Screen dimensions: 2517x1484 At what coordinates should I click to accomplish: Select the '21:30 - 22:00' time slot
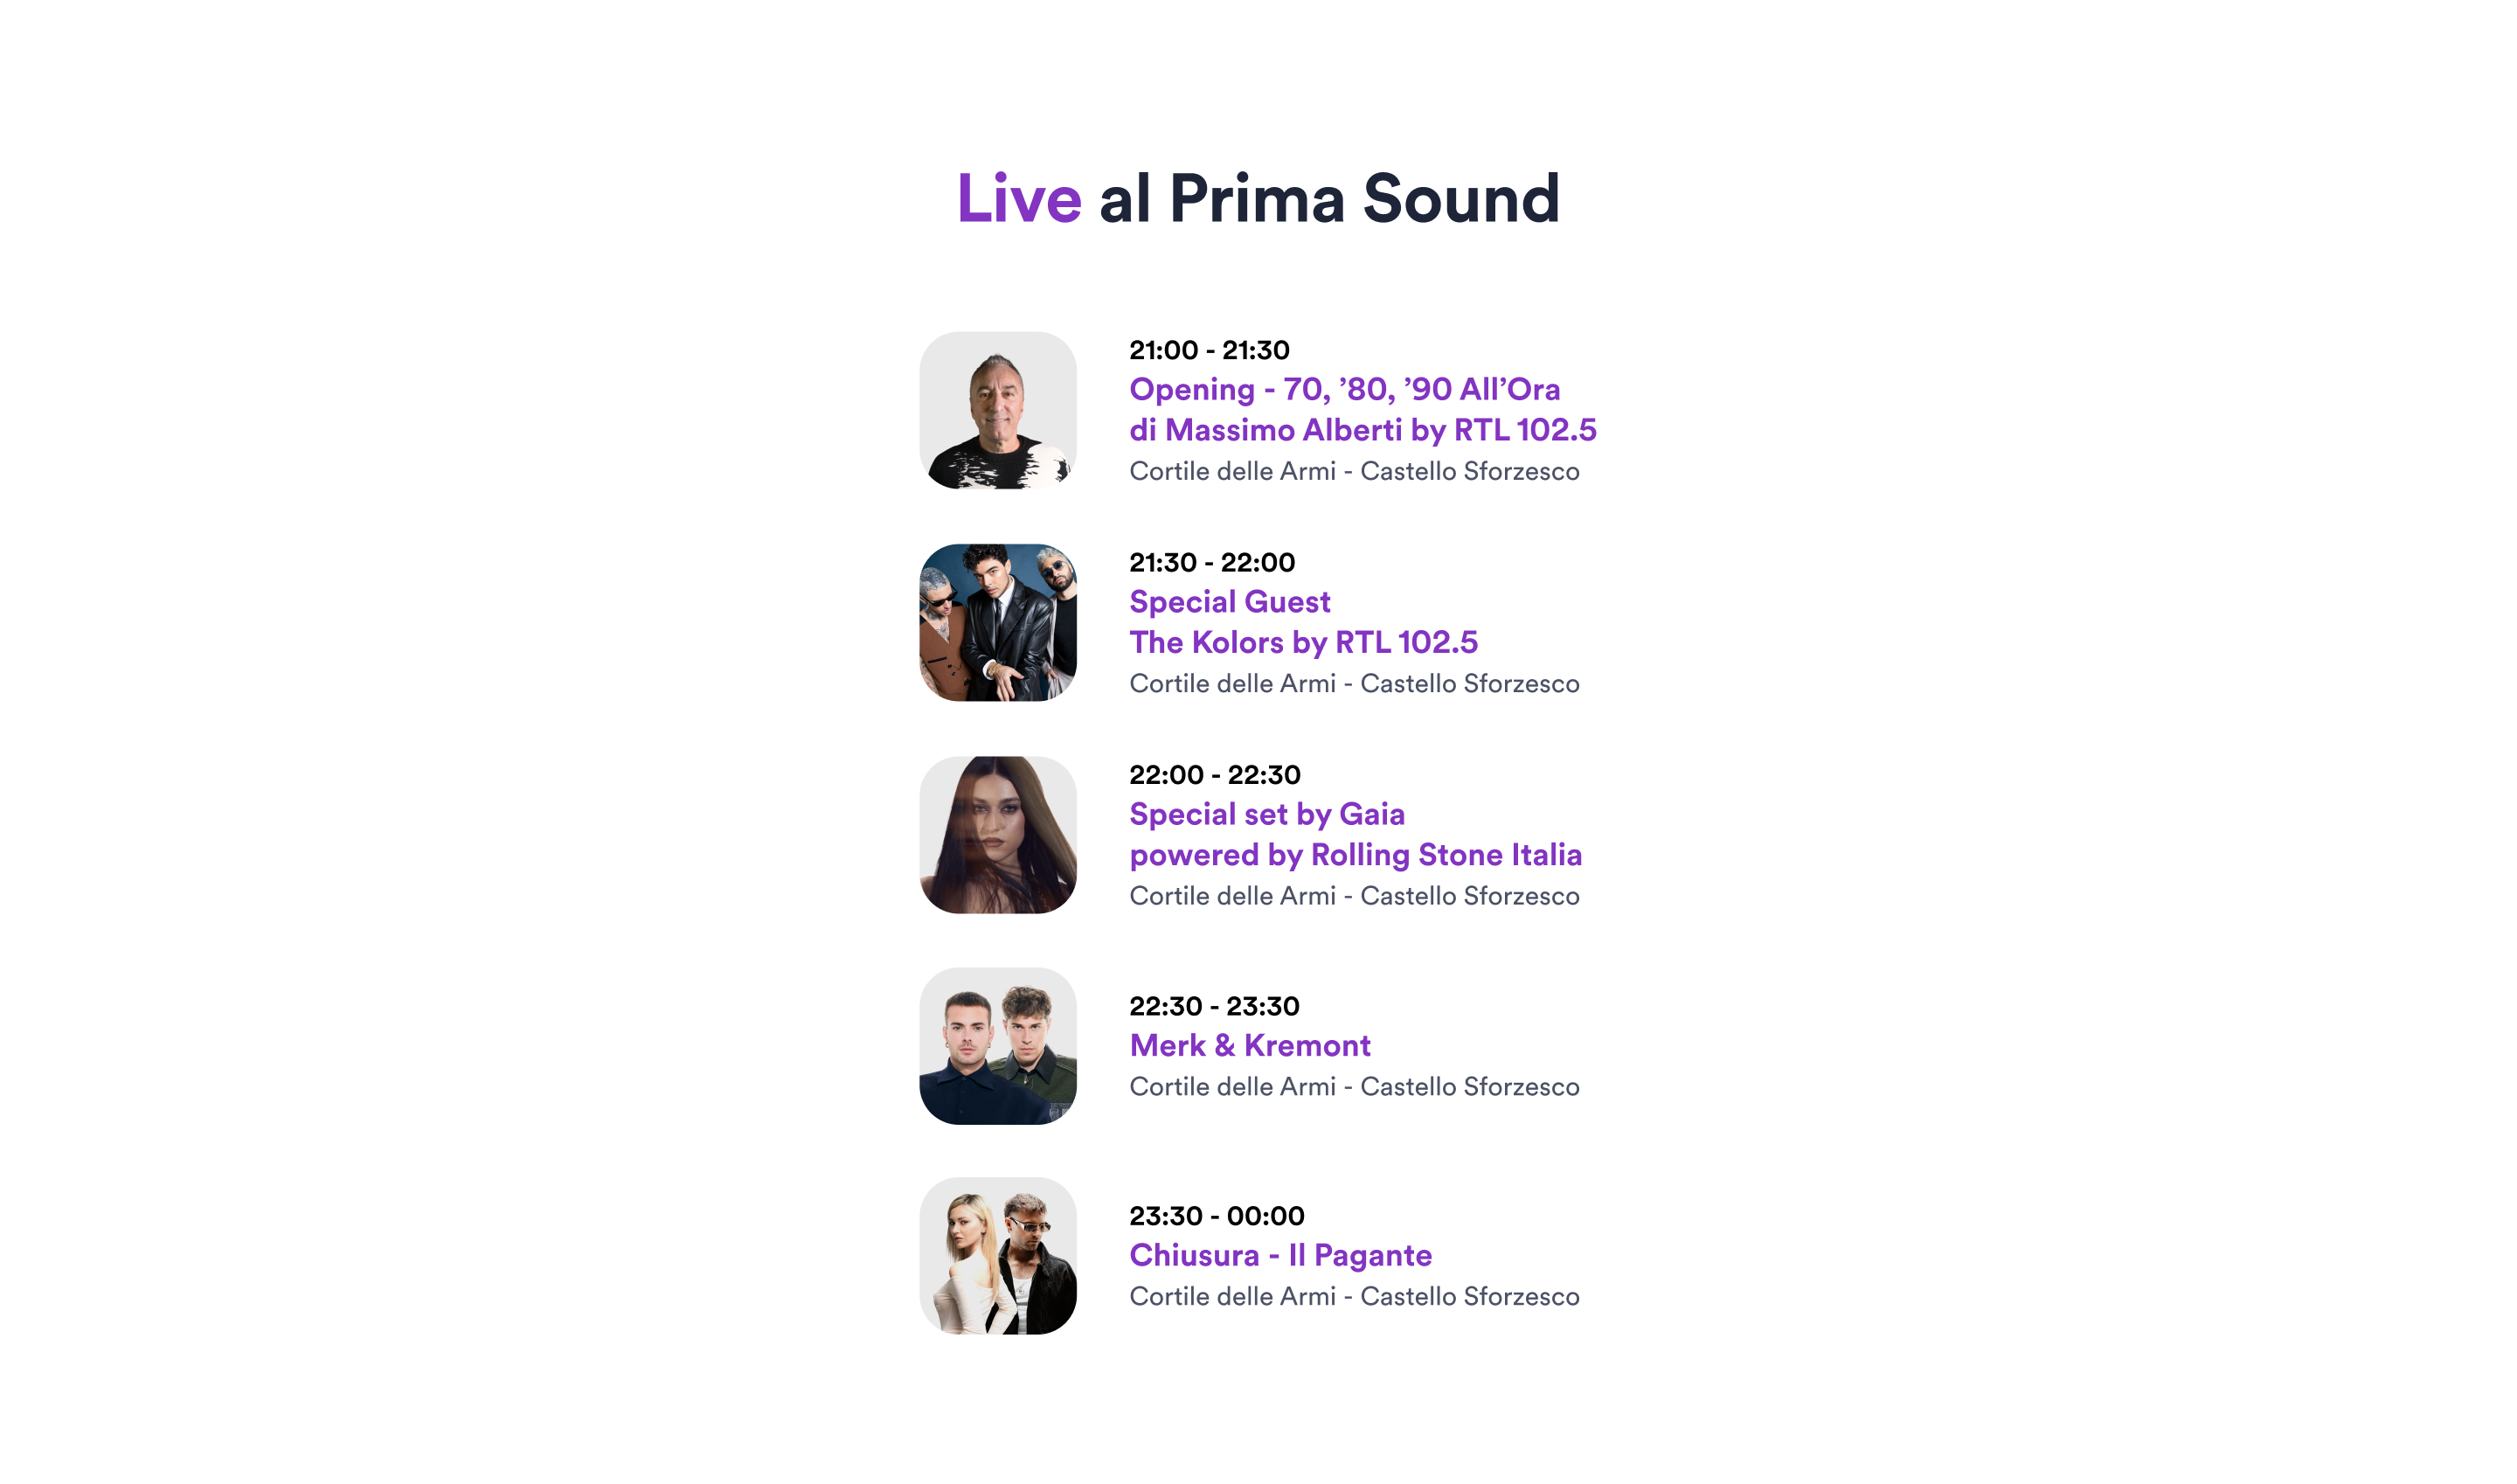coord(1211,562)
